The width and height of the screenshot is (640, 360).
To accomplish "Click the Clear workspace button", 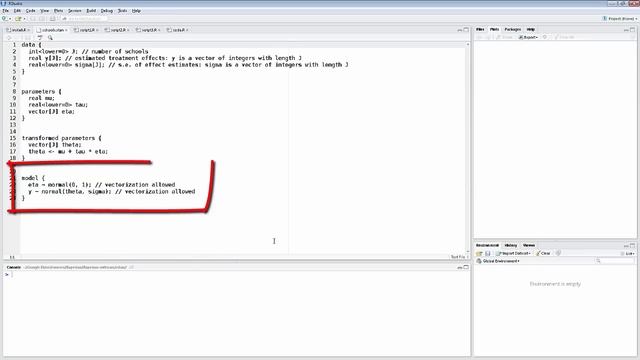I will 543,253.
